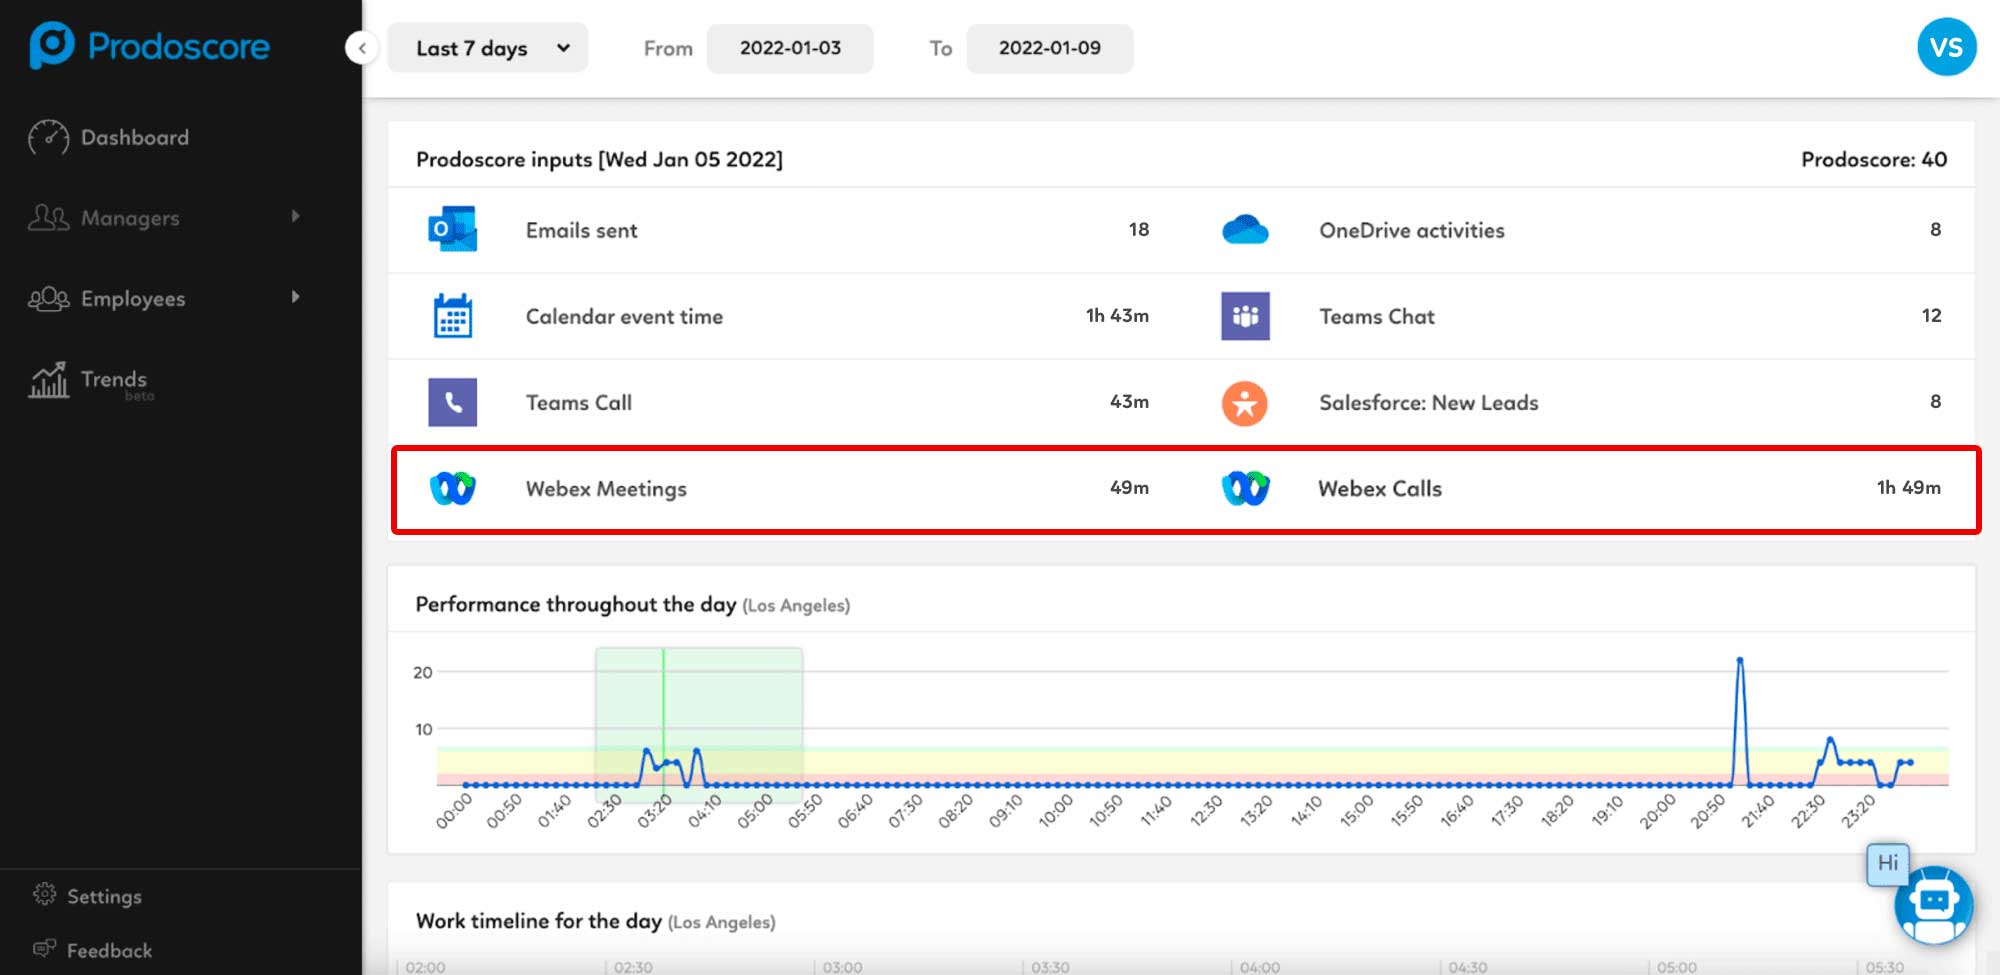
Task: Click the Salesforce New Leads icon
Action: click(x=1245, y=403)
